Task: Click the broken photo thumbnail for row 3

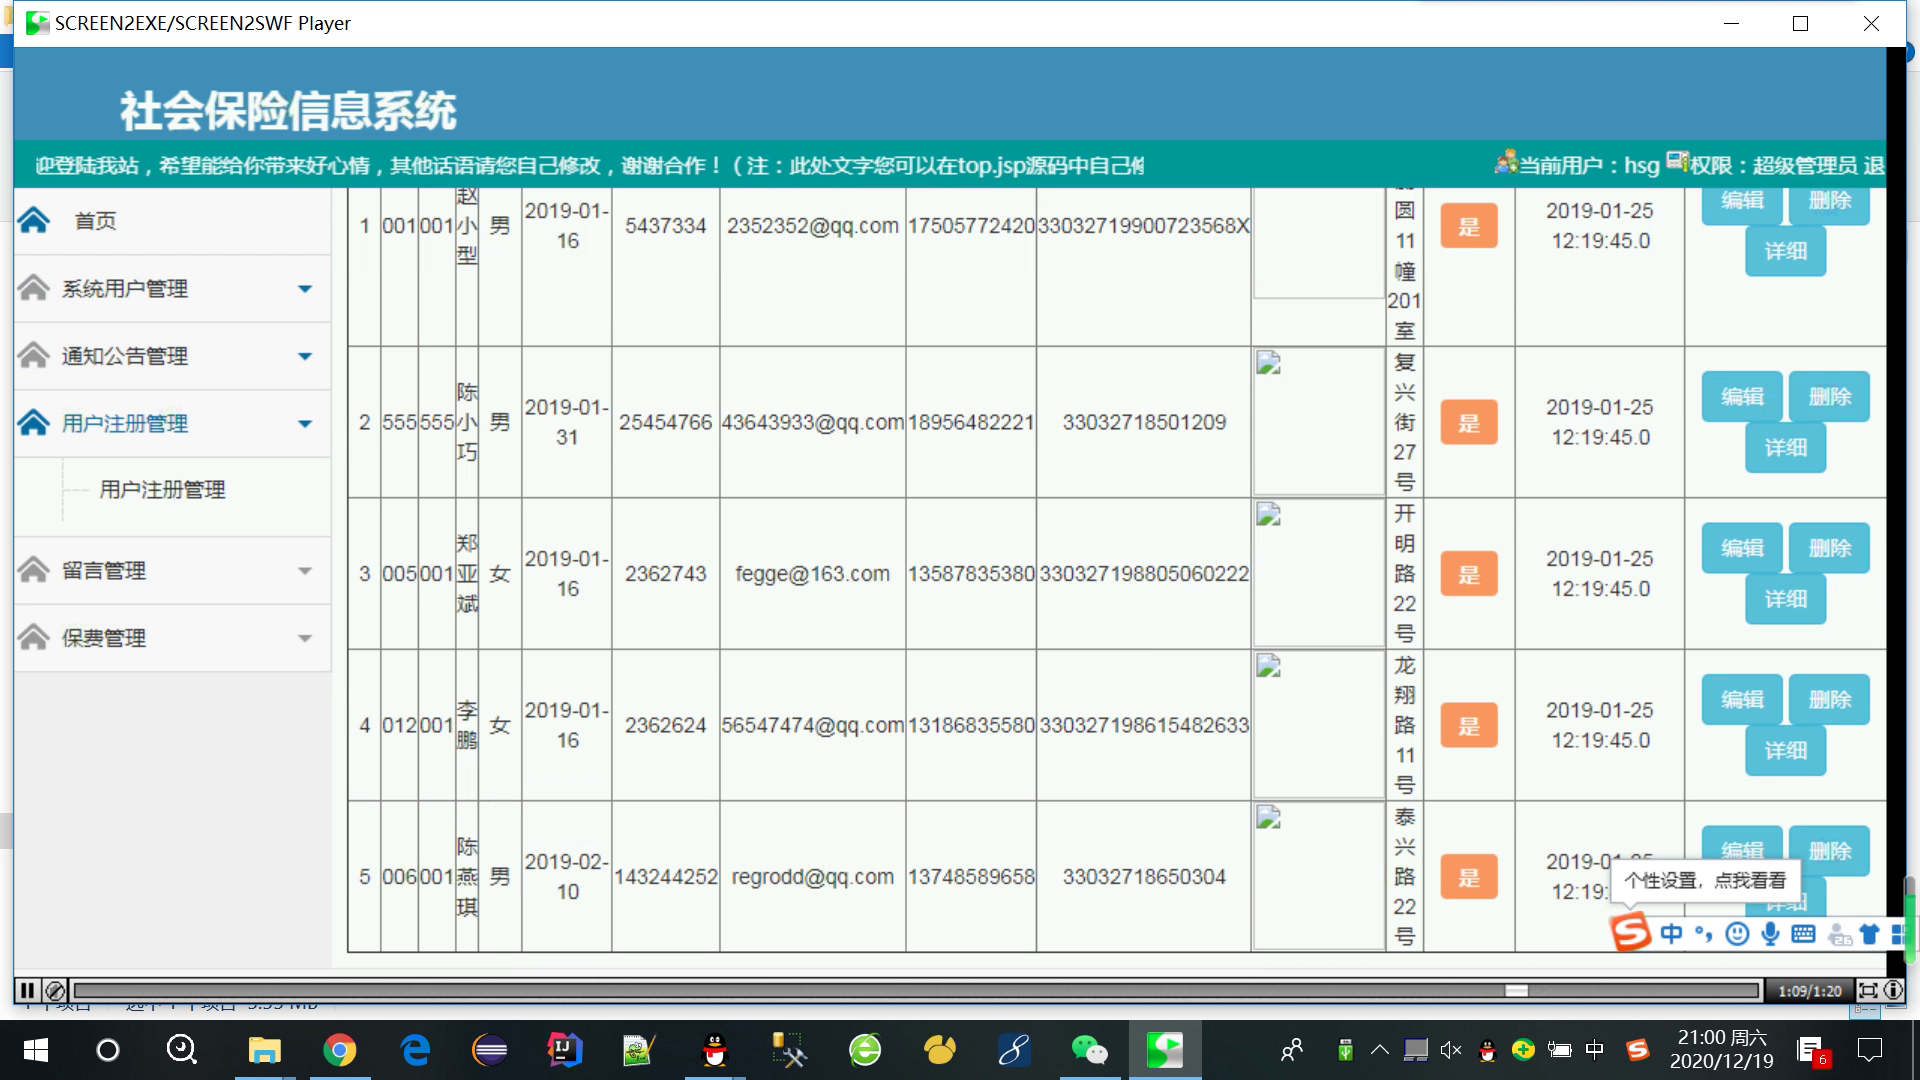Action: (x=1319, y=573)
